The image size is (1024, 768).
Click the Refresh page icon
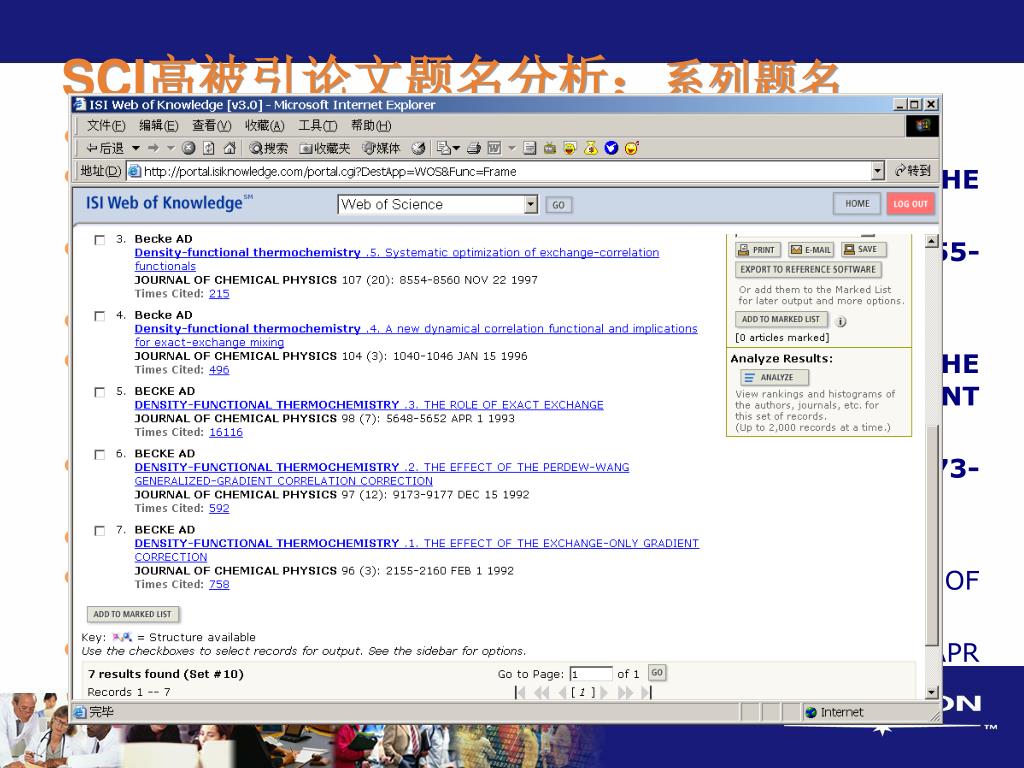tap(208, 148)
